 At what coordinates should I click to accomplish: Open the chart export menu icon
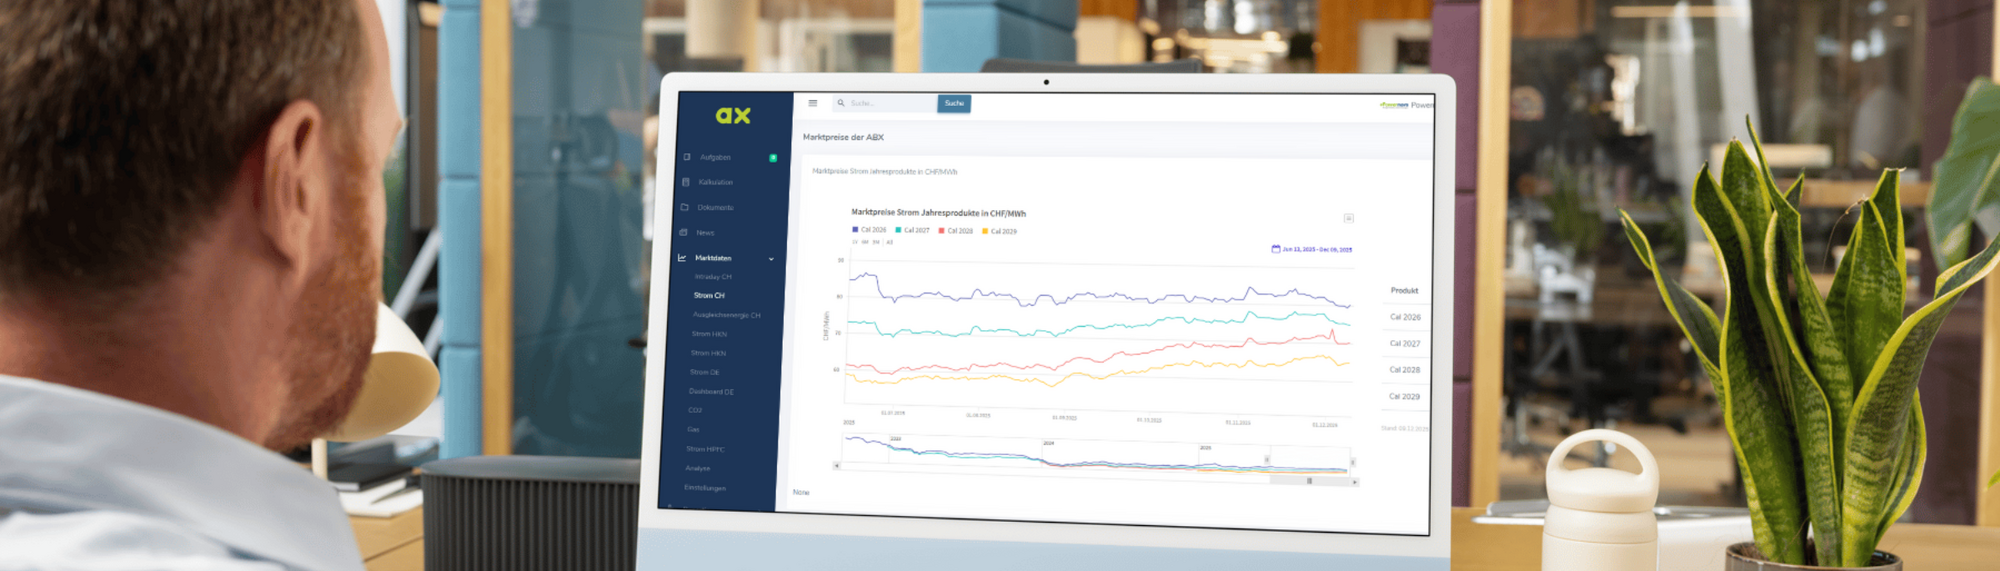(x=1348, y=218)
